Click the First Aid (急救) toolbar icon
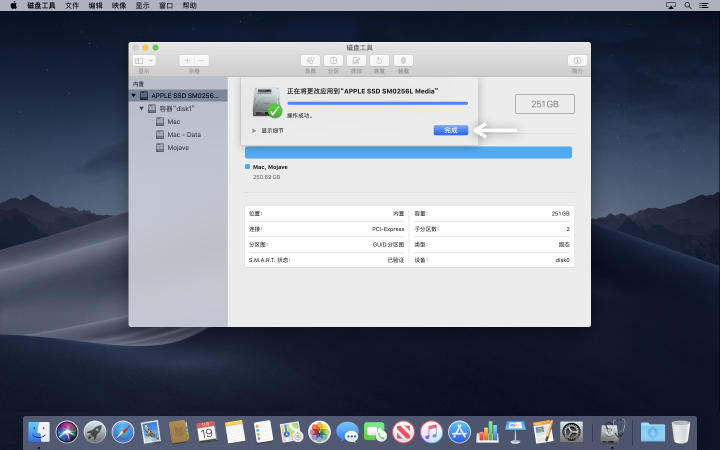720x450 pixels. coord(310,61)
